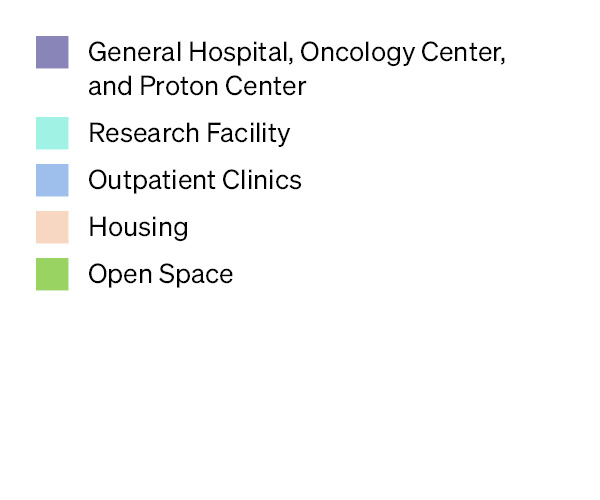Select the mint Research Facility swatch
The width and height of the screenshot is (600, 500).
pyautogui.click(x=52, y=133)
